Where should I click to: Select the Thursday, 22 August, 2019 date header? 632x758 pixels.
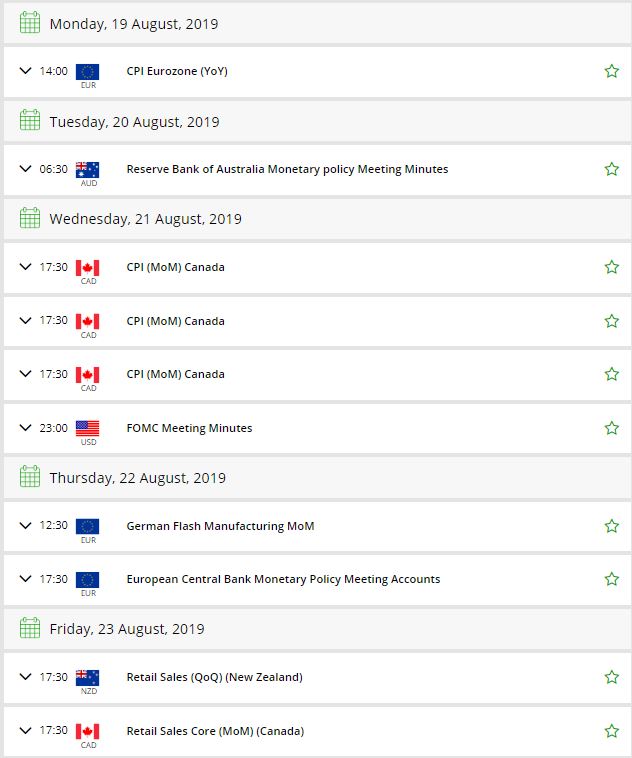tap(137, 478)
